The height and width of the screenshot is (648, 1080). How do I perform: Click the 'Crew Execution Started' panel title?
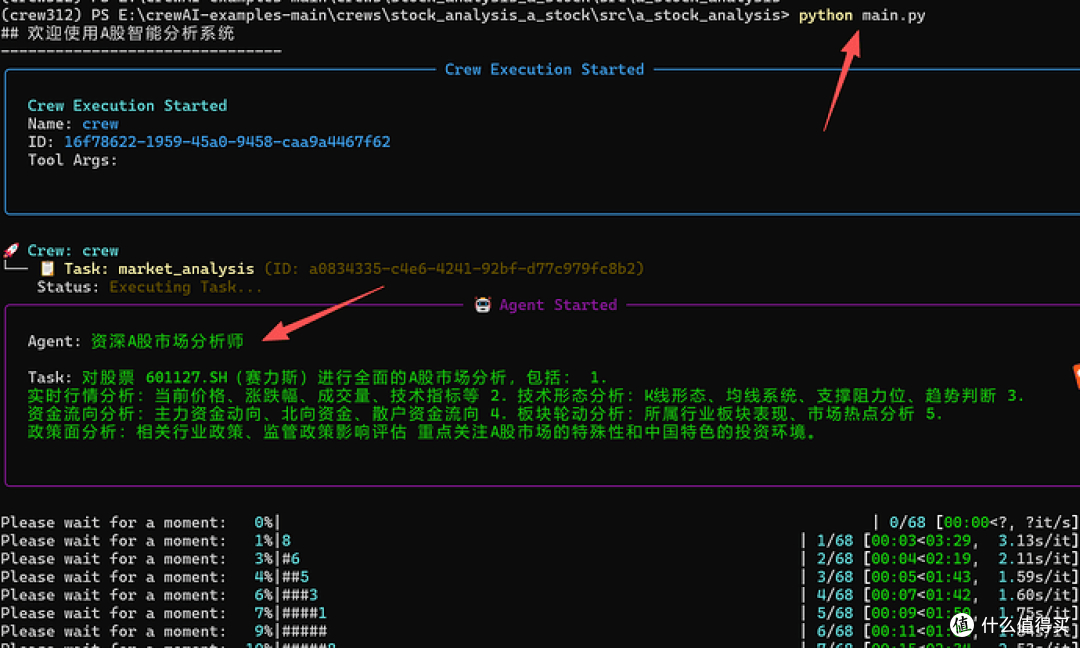(x=544, y=70)
